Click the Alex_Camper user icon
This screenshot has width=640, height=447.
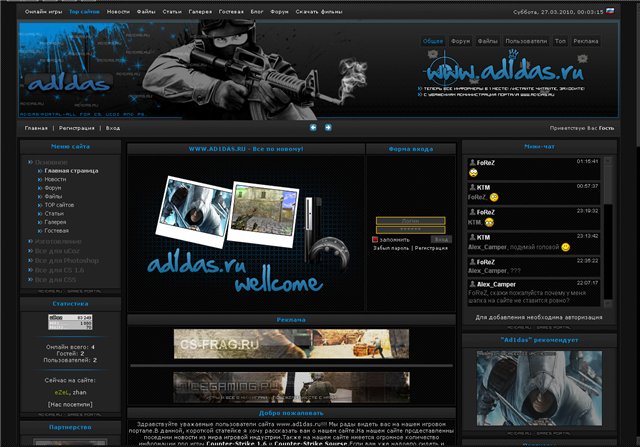(472, 284)
